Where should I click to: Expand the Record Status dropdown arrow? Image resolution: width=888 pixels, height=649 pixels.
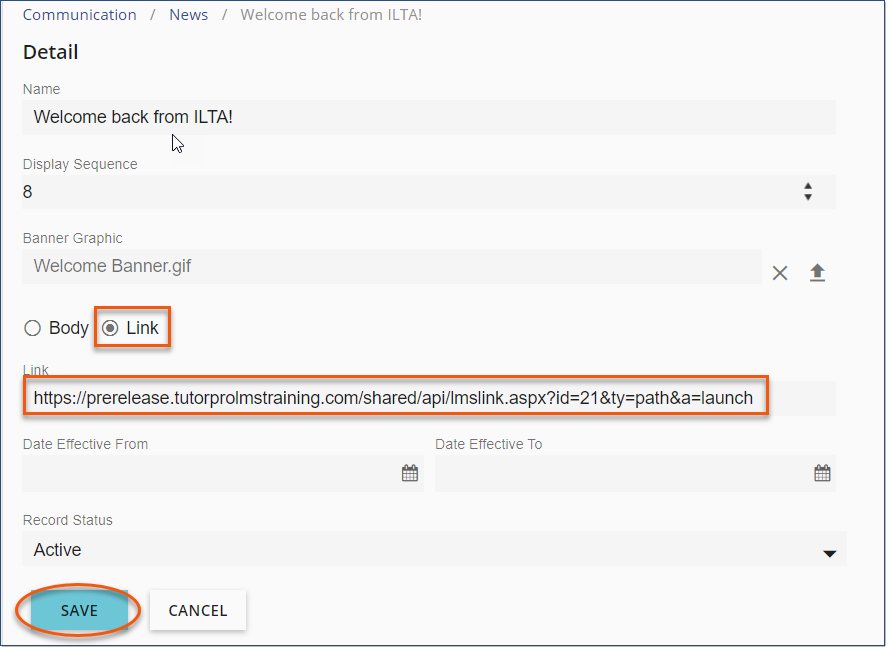pyautogui.click(x=829, y=553)
